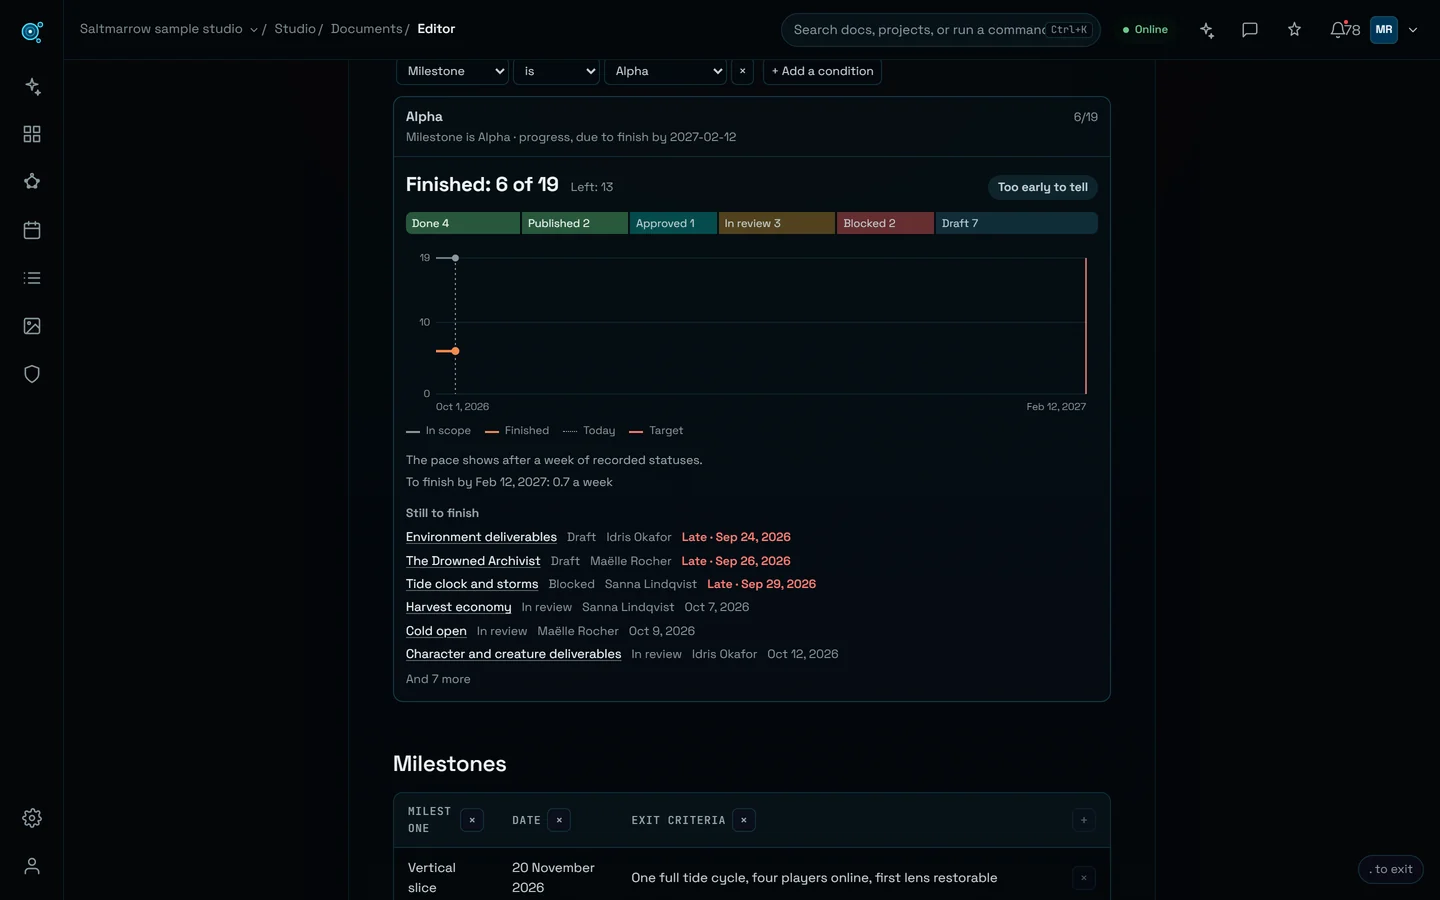Open the sparkle assistant icon in sidebar
The height and width of the screenshot is (900, 1440).
32,86
